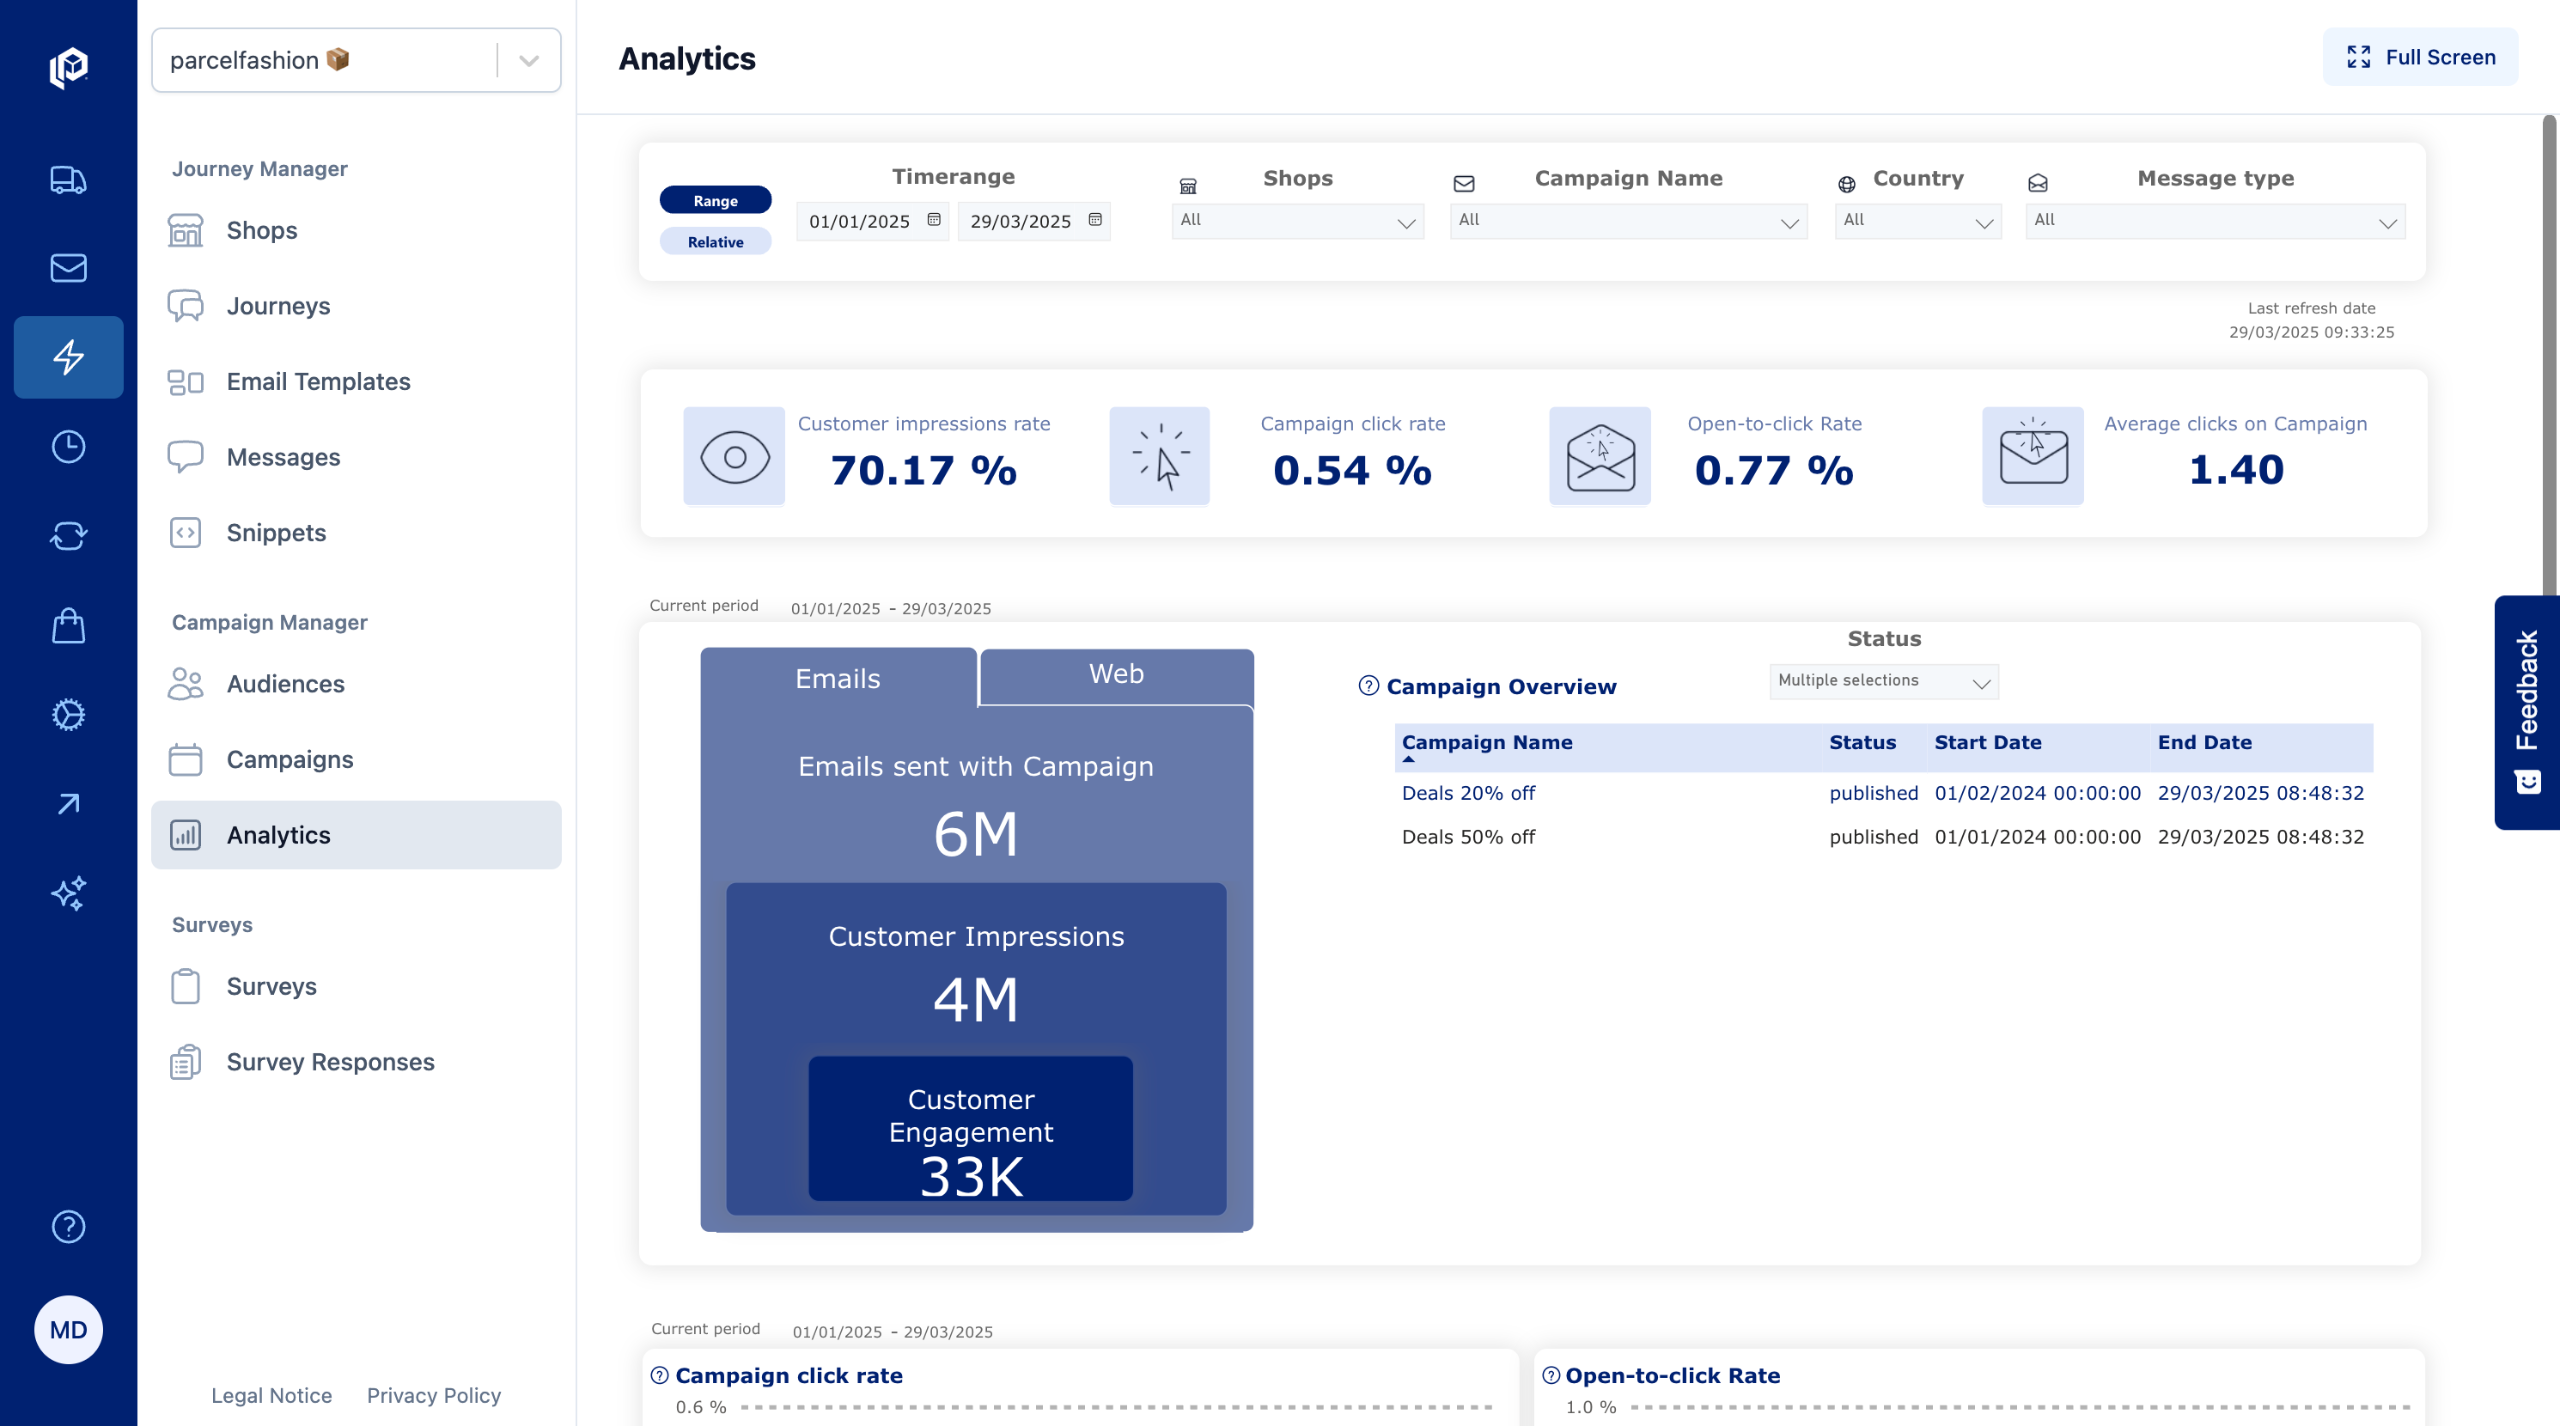Open the Privacy Policy link
This screenshot has width=2560, height=1426.
point(433,1395)
